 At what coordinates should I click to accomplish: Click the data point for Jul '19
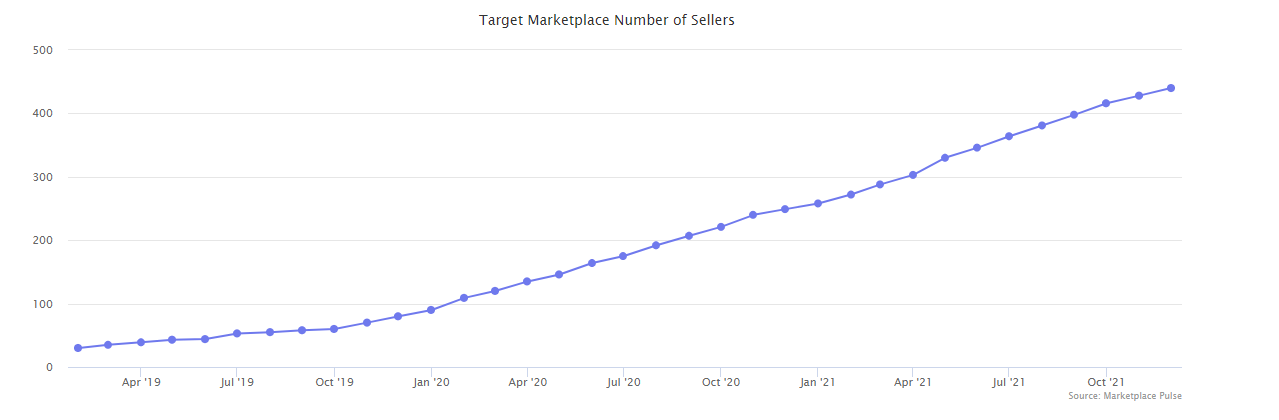click(237, 333)
